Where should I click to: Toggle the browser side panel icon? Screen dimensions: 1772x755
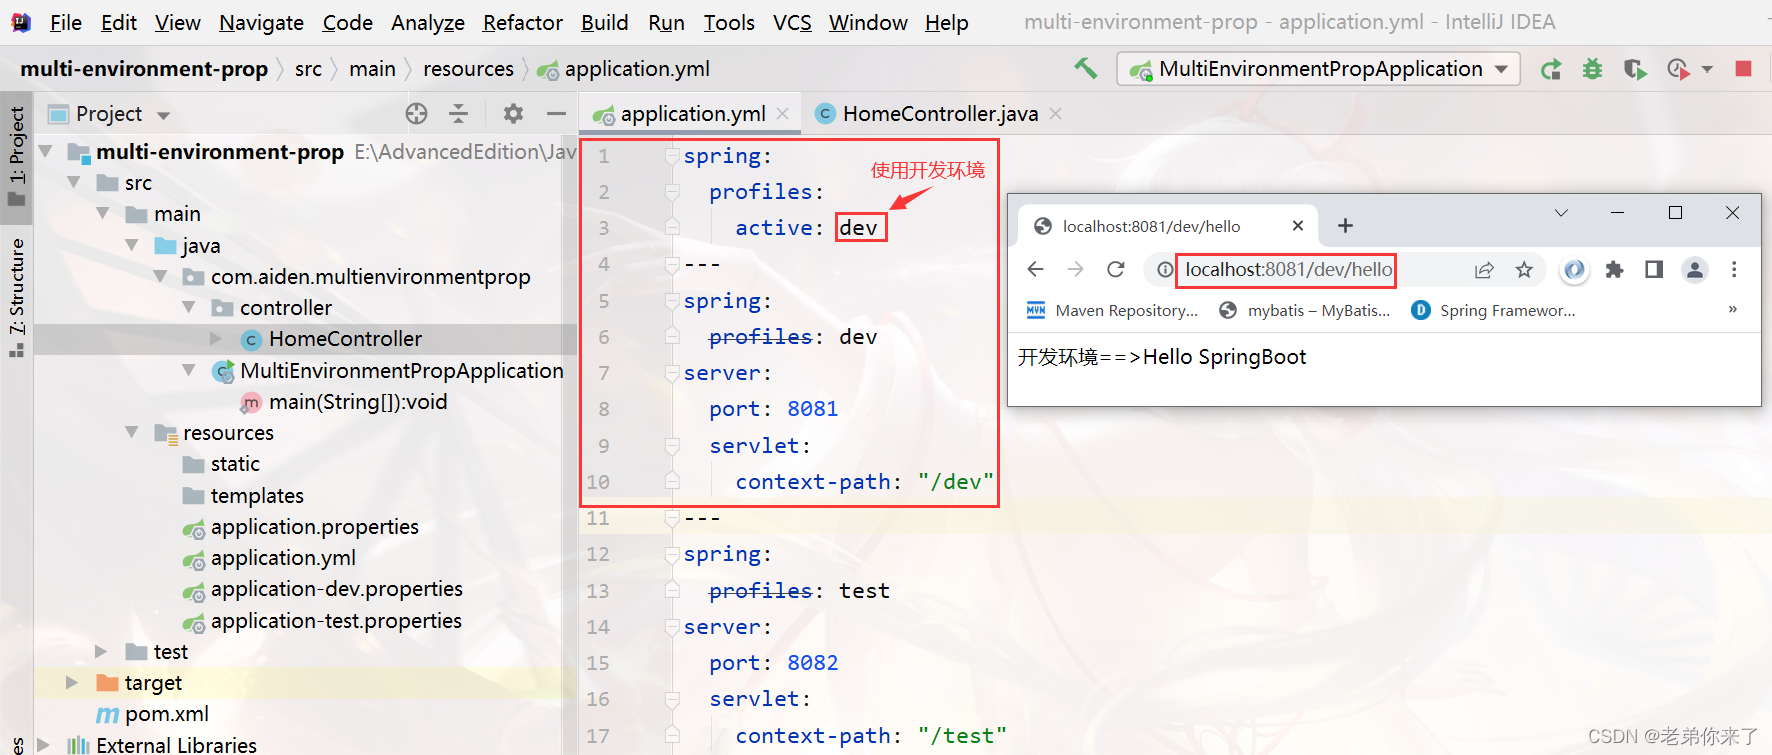1654,270
